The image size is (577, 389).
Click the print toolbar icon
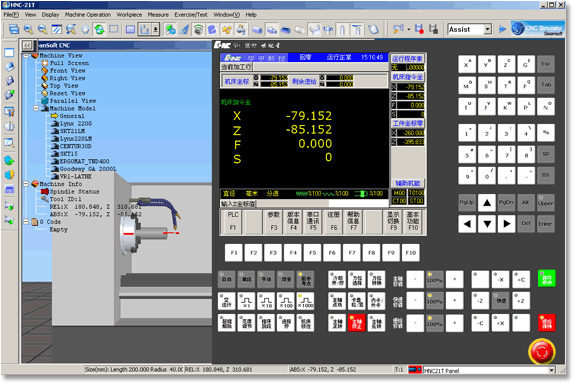[14, 29]
